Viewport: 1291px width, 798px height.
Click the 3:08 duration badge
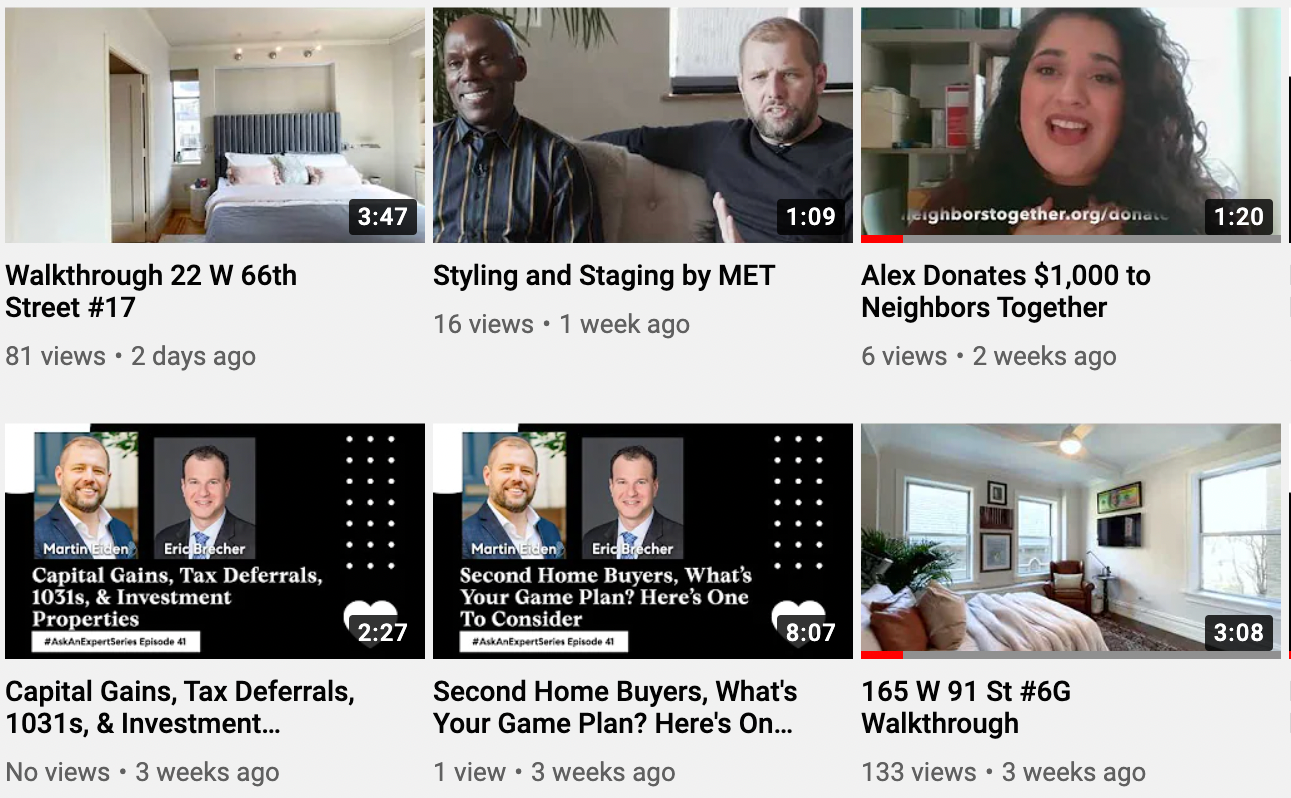coord(1239,632)
